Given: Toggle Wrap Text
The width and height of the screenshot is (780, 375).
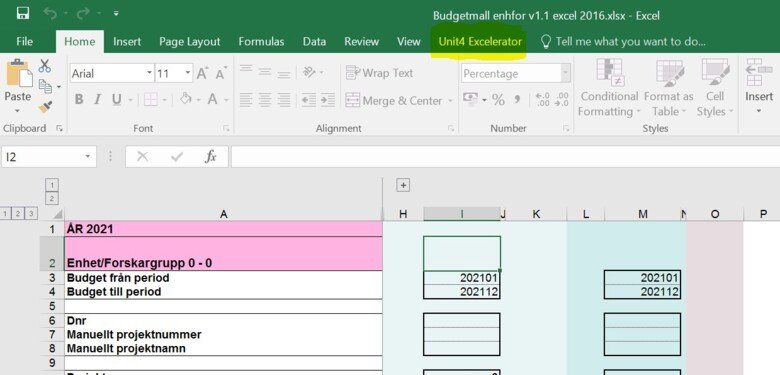Looking at the screenshot, I should pos(379,73).
